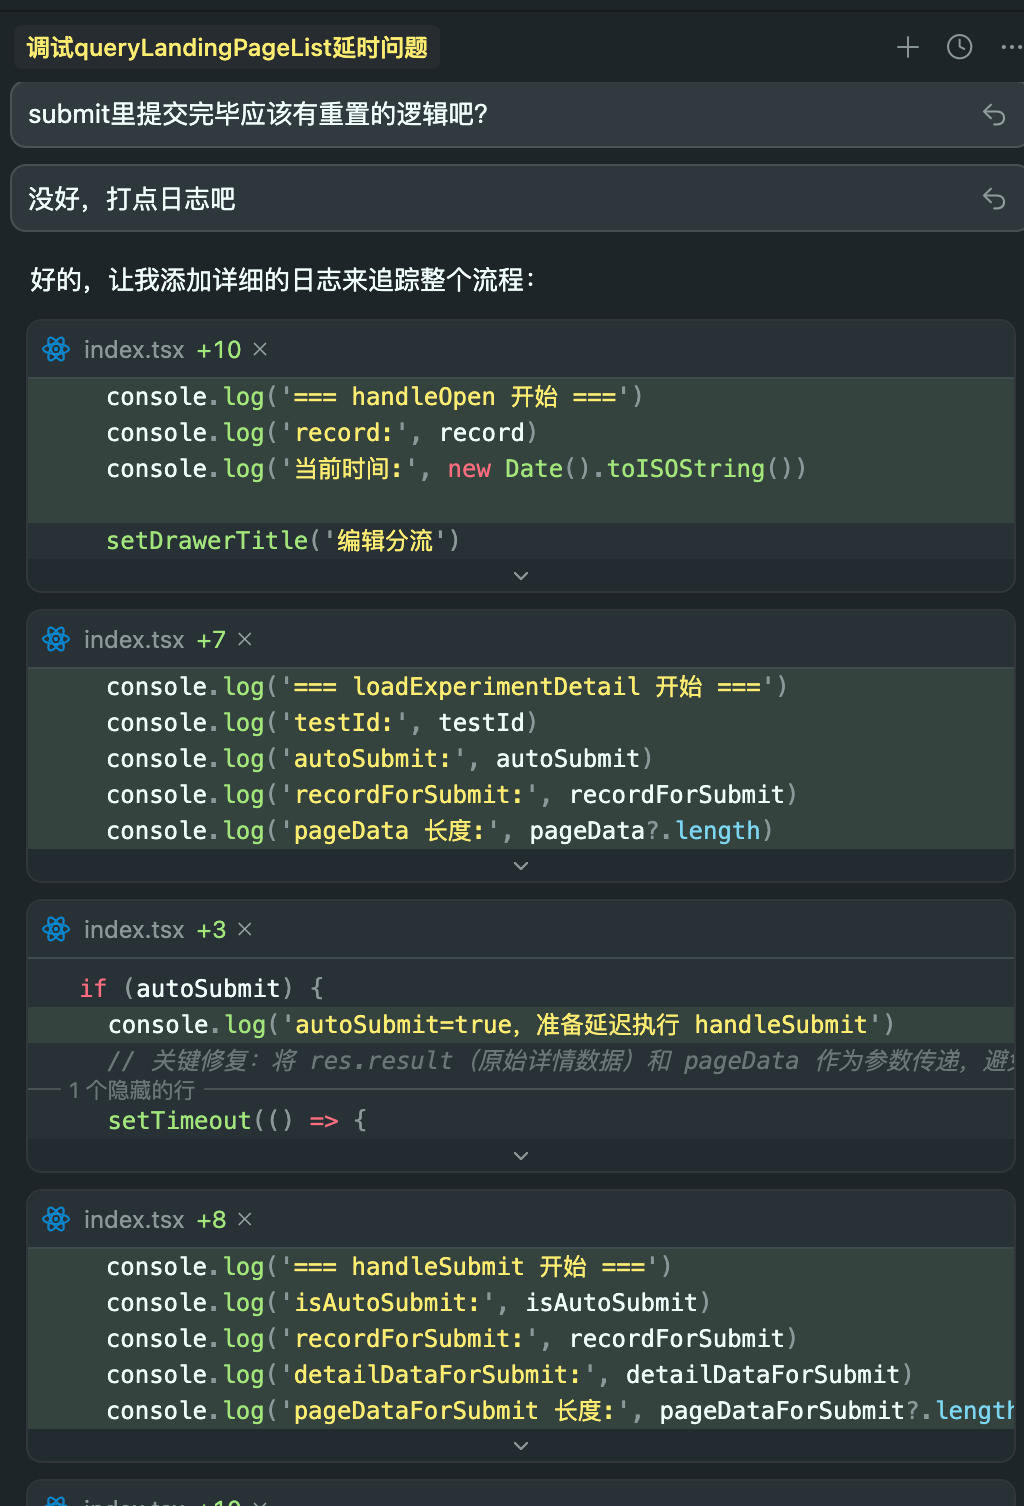
Task: Click the React icon beside the +7 code block
Action: [x=56, y=639]
